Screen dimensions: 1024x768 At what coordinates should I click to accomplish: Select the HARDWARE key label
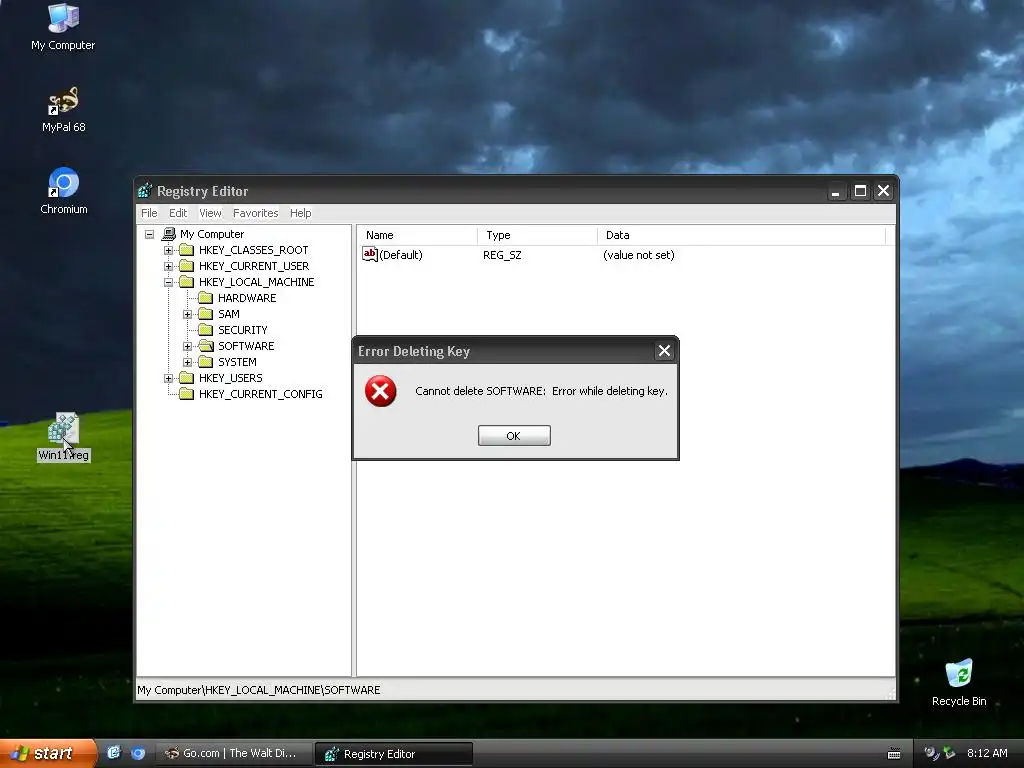(x=247, y=298)
